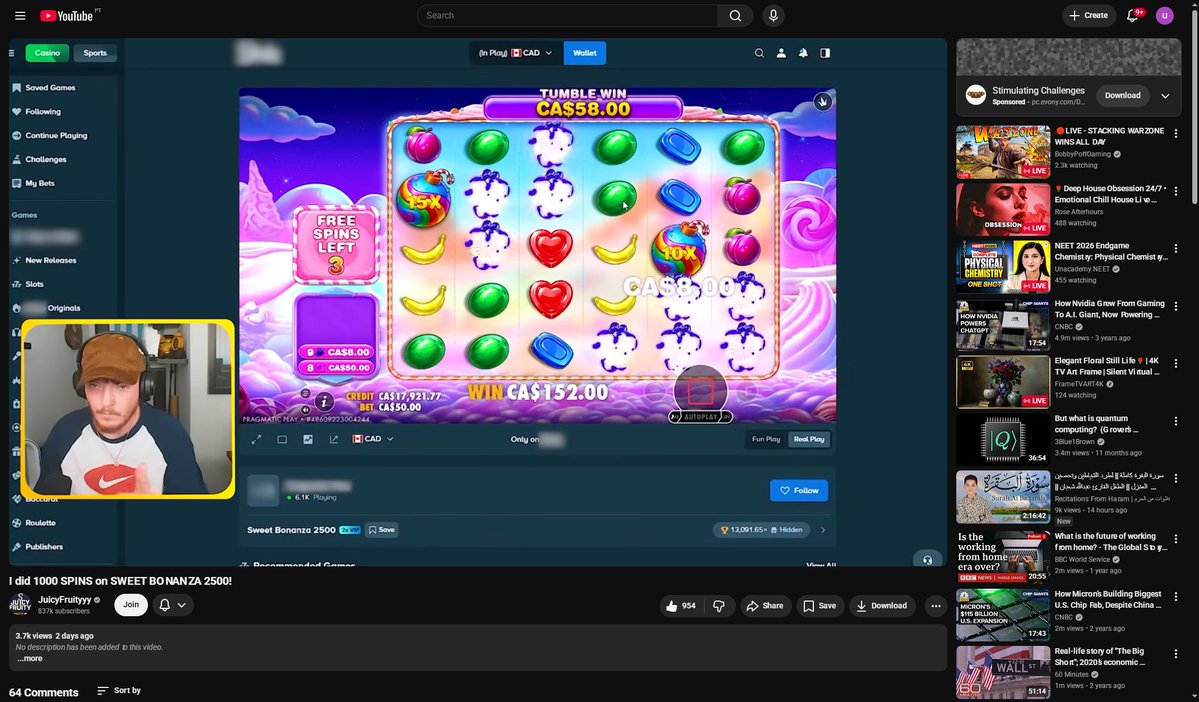Toggle the Autoplay control in the game
Viewport: 1199px width, 702px height.
[x=700, y=417]
